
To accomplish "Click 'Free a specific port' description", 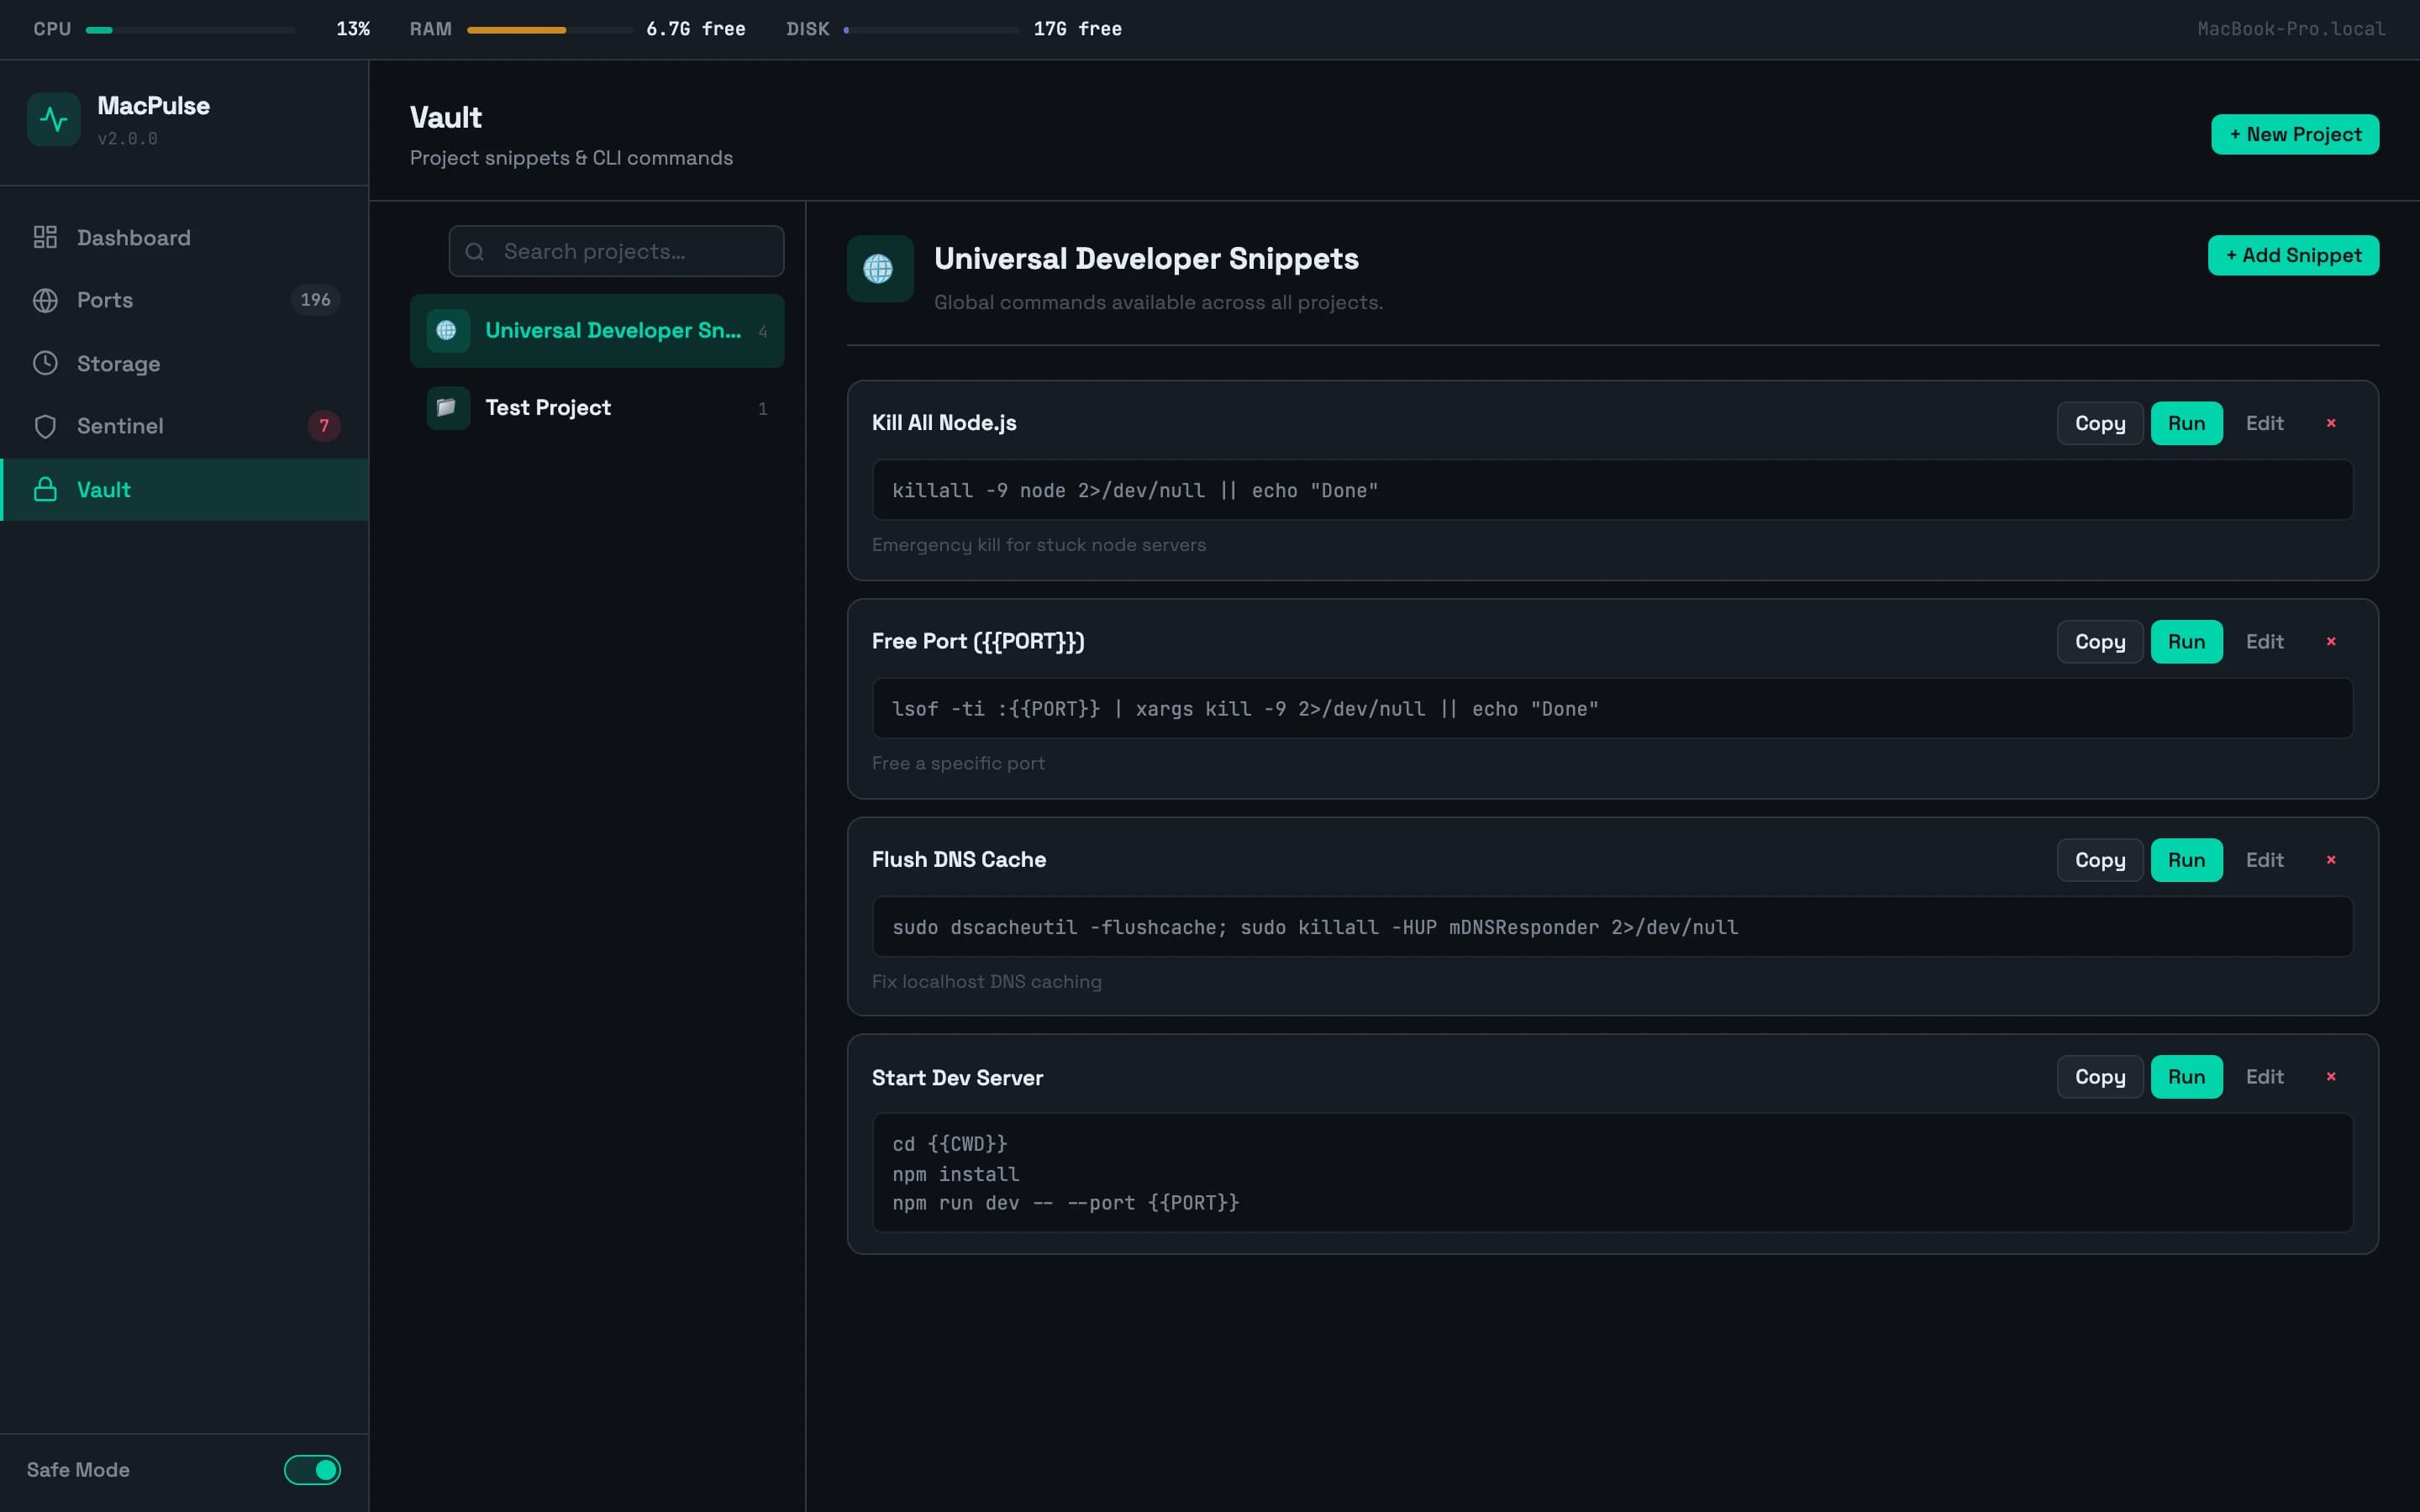I will click(x=958, y=763).
